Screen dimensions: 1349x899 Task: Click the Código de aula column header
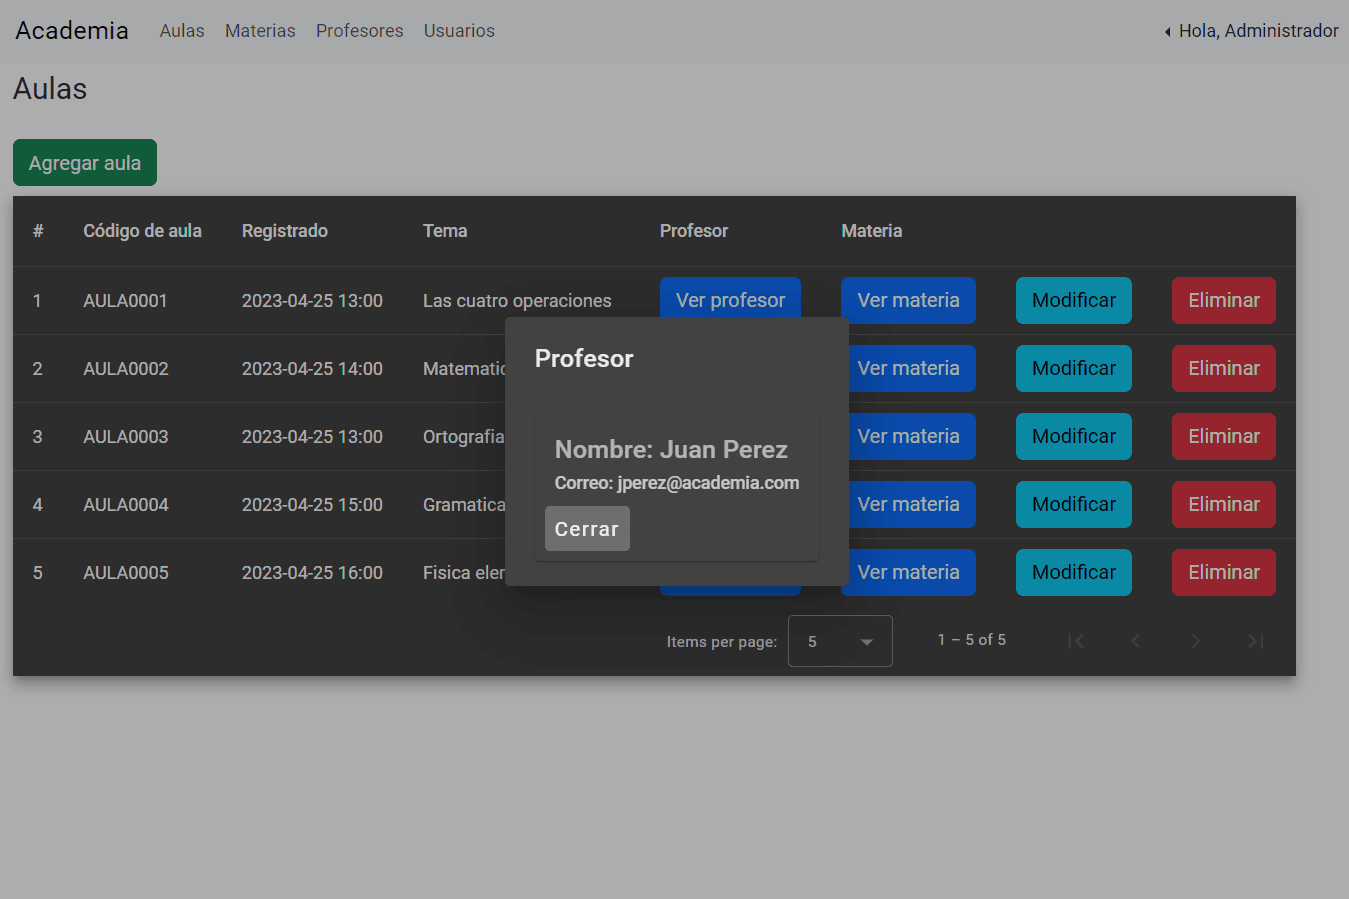pos(142,231)
